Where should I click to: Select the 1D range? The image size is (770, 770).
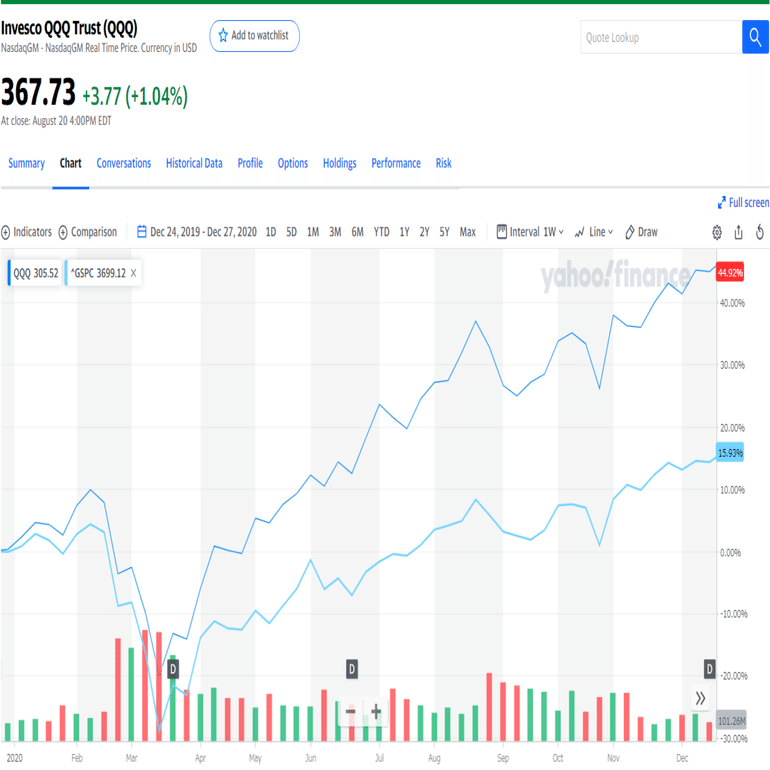(x=271, y=232)
